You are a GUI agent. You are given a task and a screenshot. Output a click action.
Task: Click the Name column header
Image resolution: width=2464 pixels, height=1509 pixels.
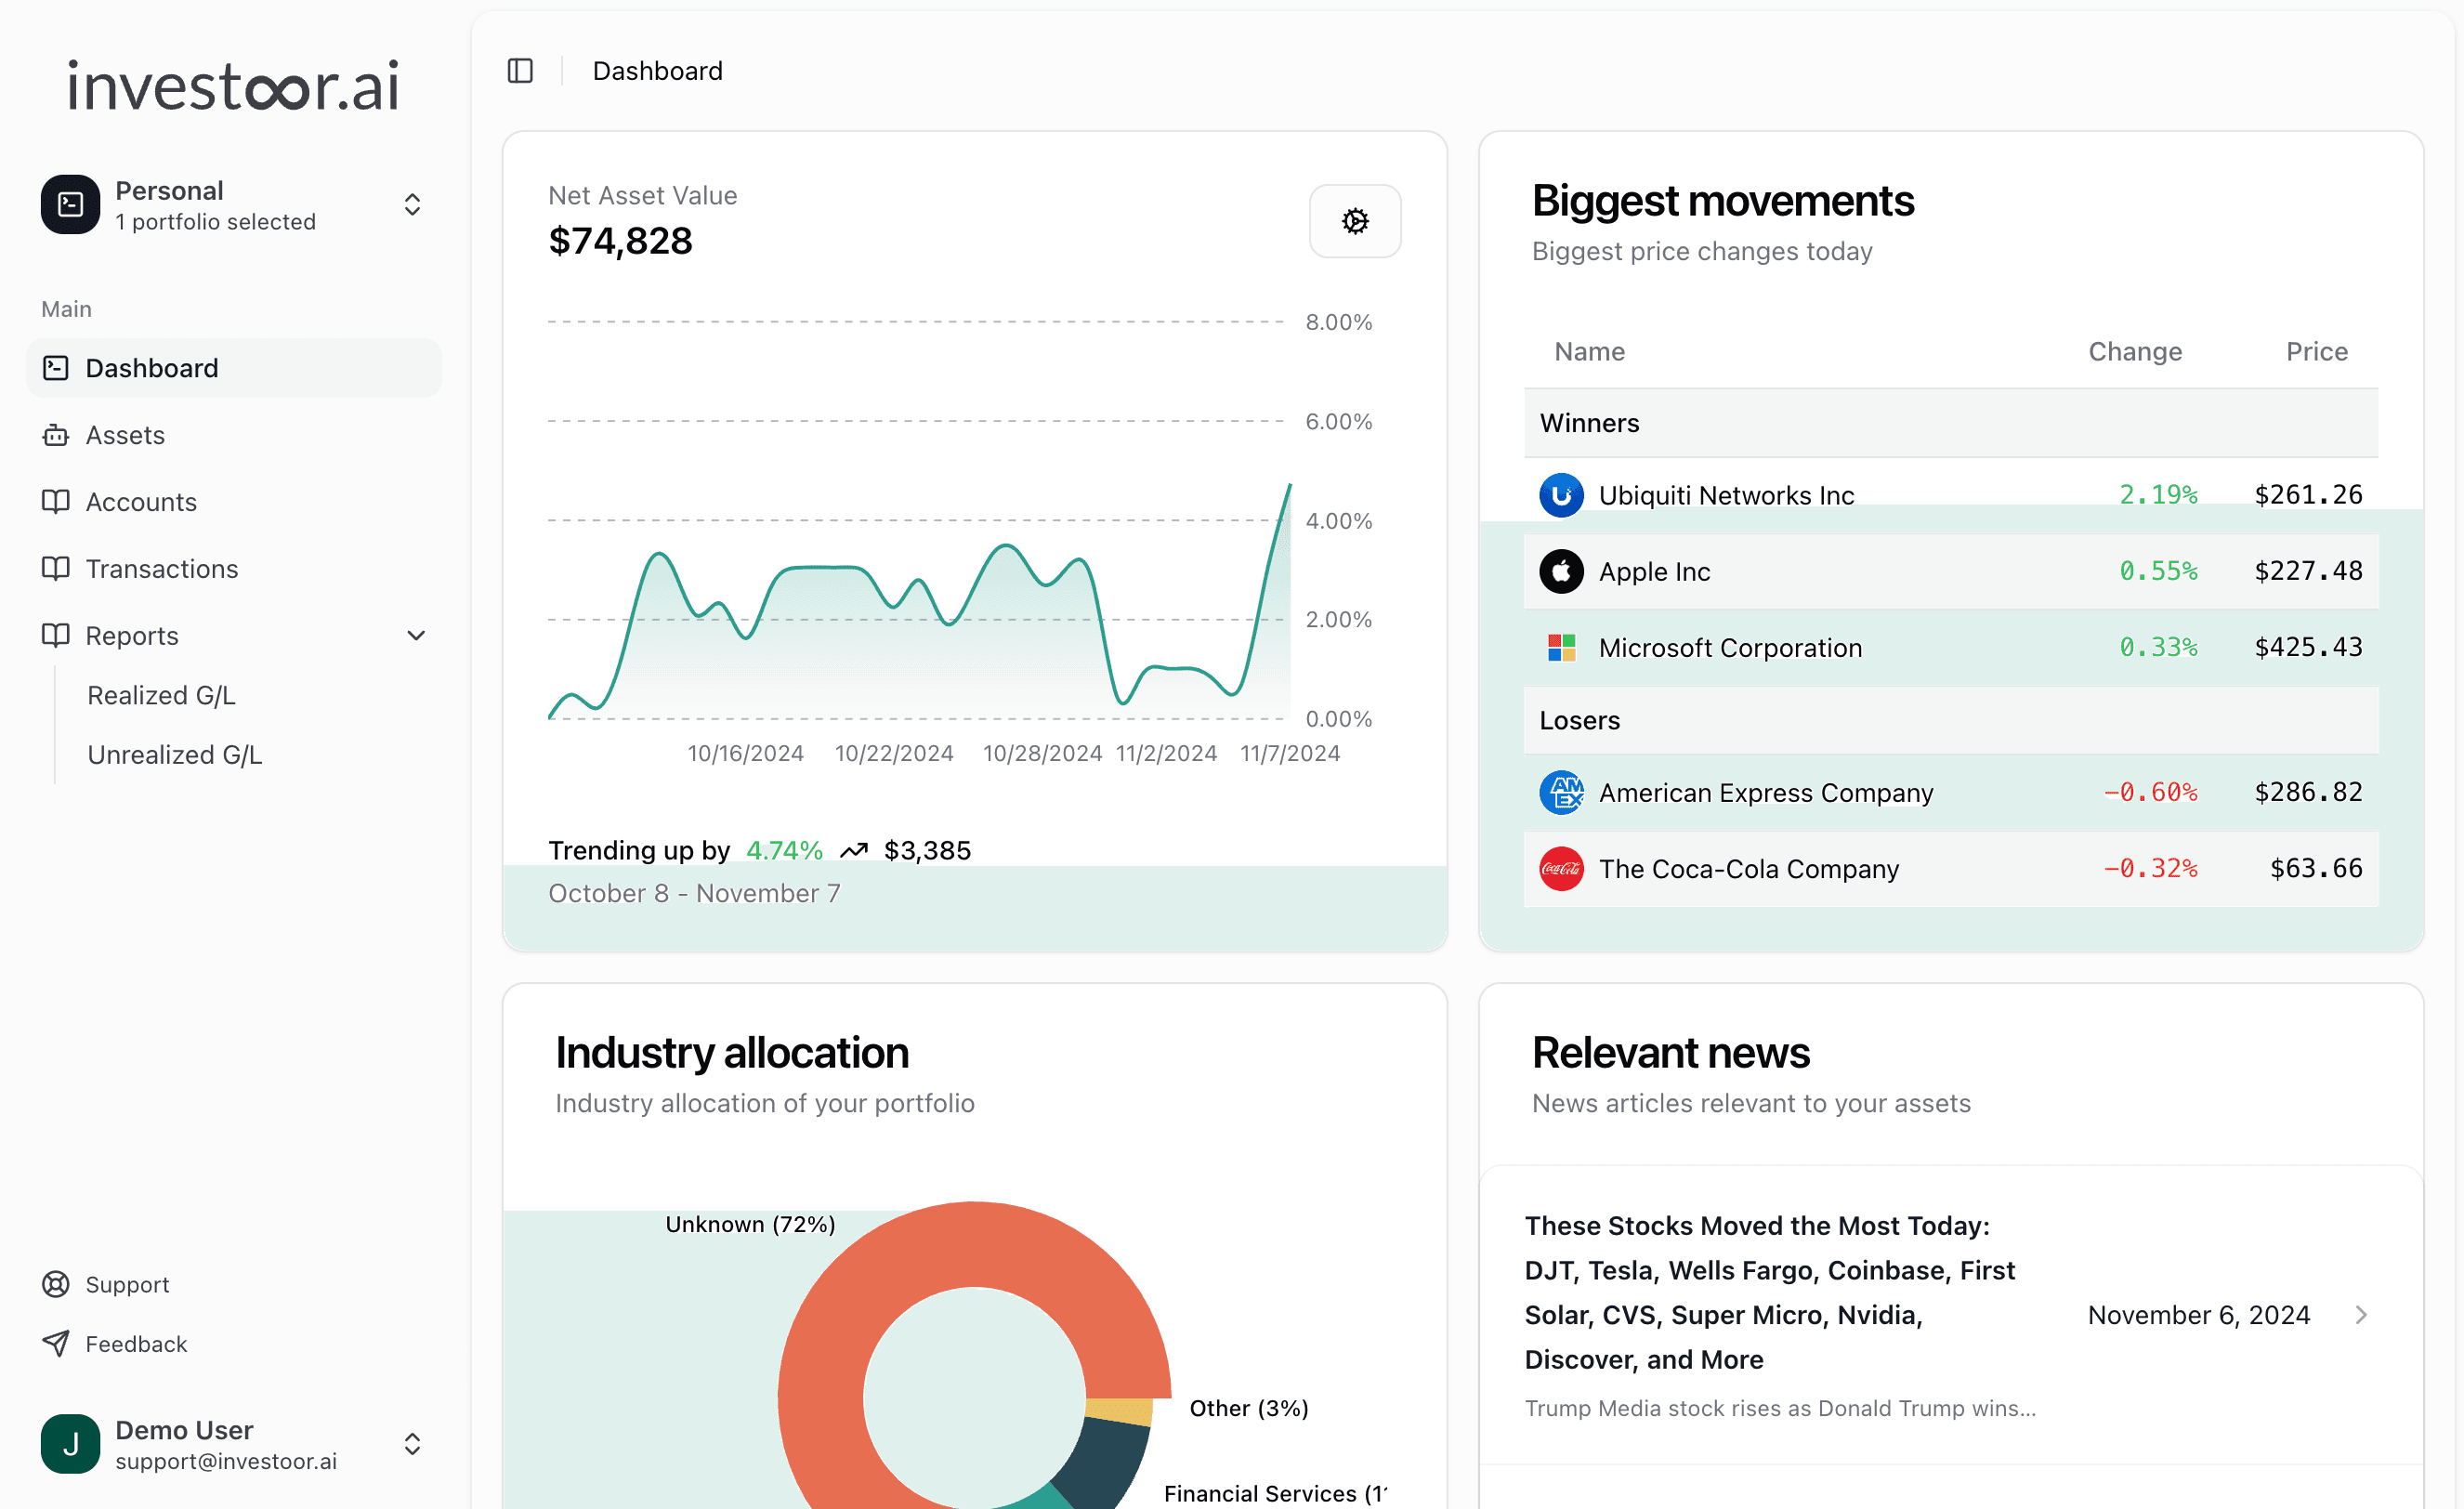click(1589, 352)
